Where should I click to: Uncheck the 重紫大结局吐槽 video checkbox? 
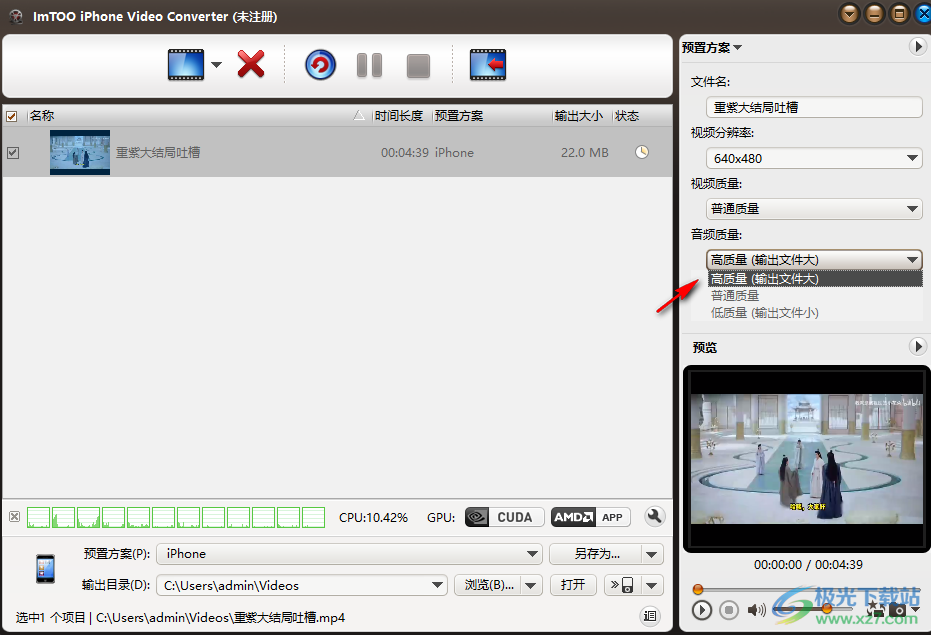click(x=14, y=152)
